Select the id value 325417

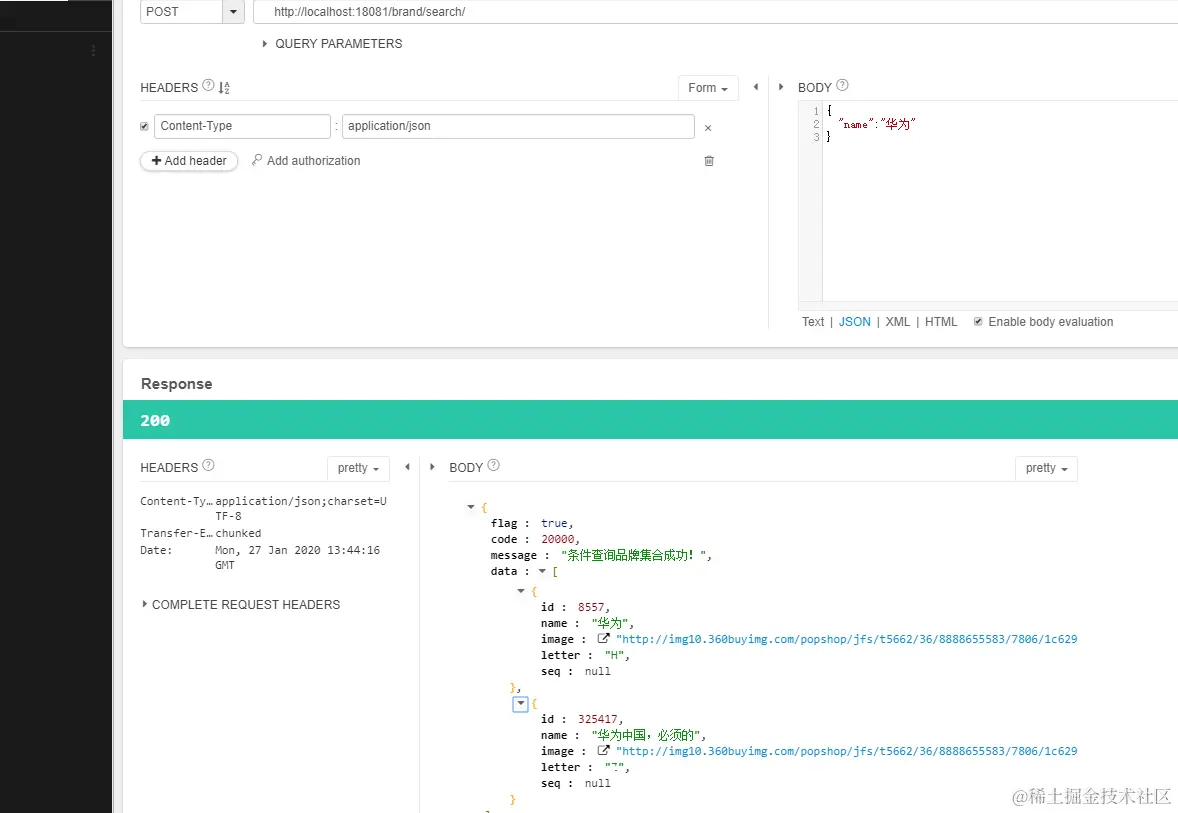pos(597,719)
